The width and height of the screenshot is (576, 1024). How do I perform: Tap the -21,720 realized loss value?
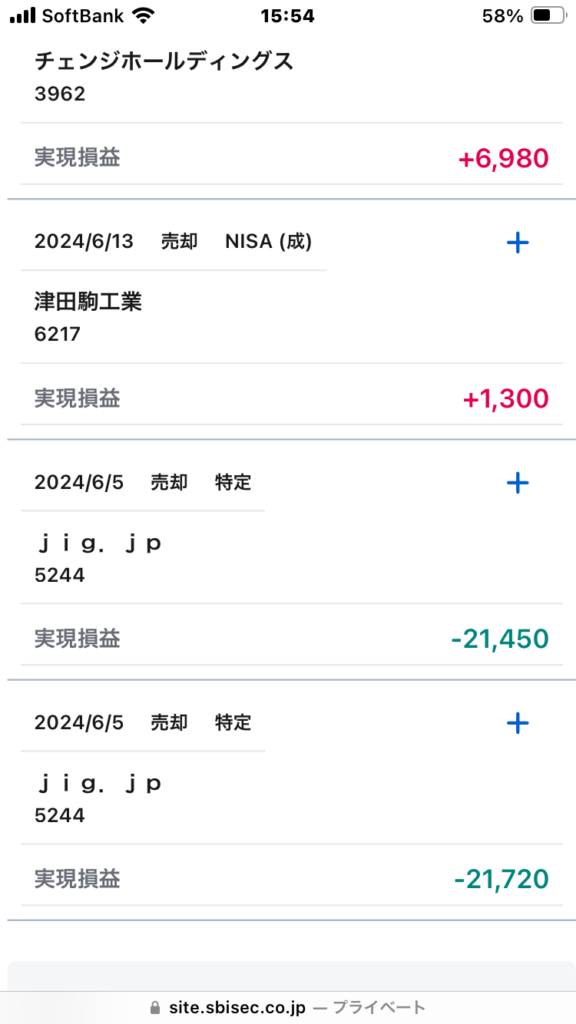[x=502, y=880]
